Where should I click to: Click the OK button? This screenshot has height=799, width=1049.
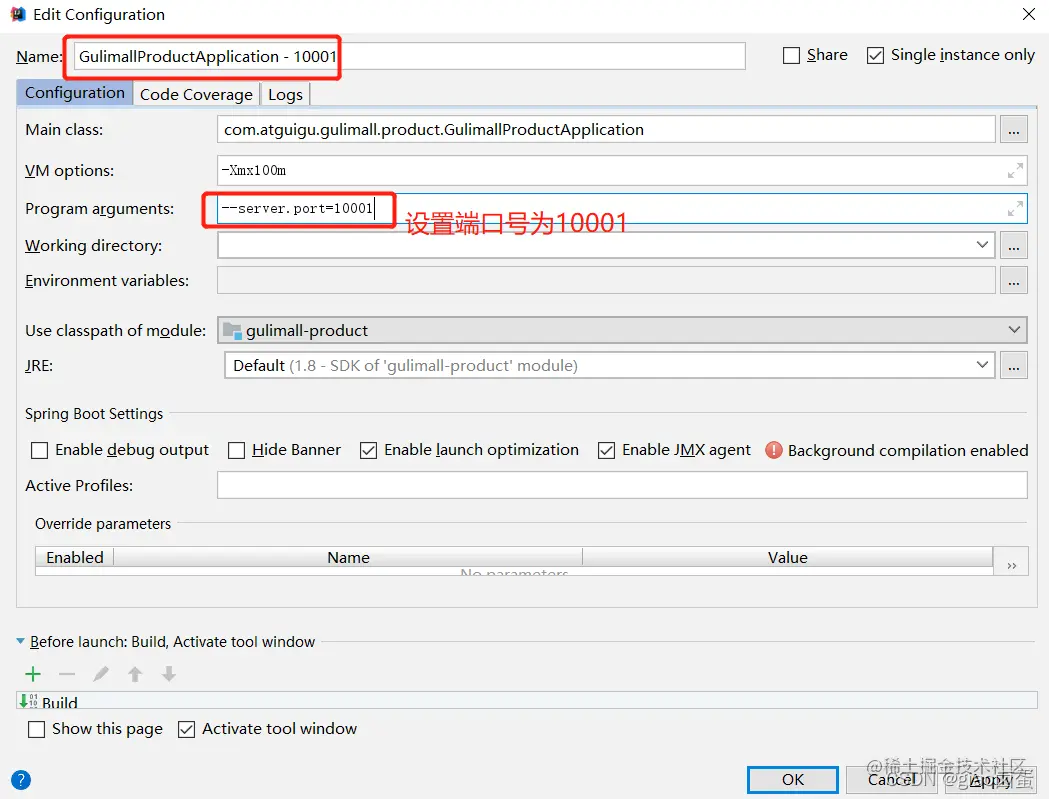point(793,780)
